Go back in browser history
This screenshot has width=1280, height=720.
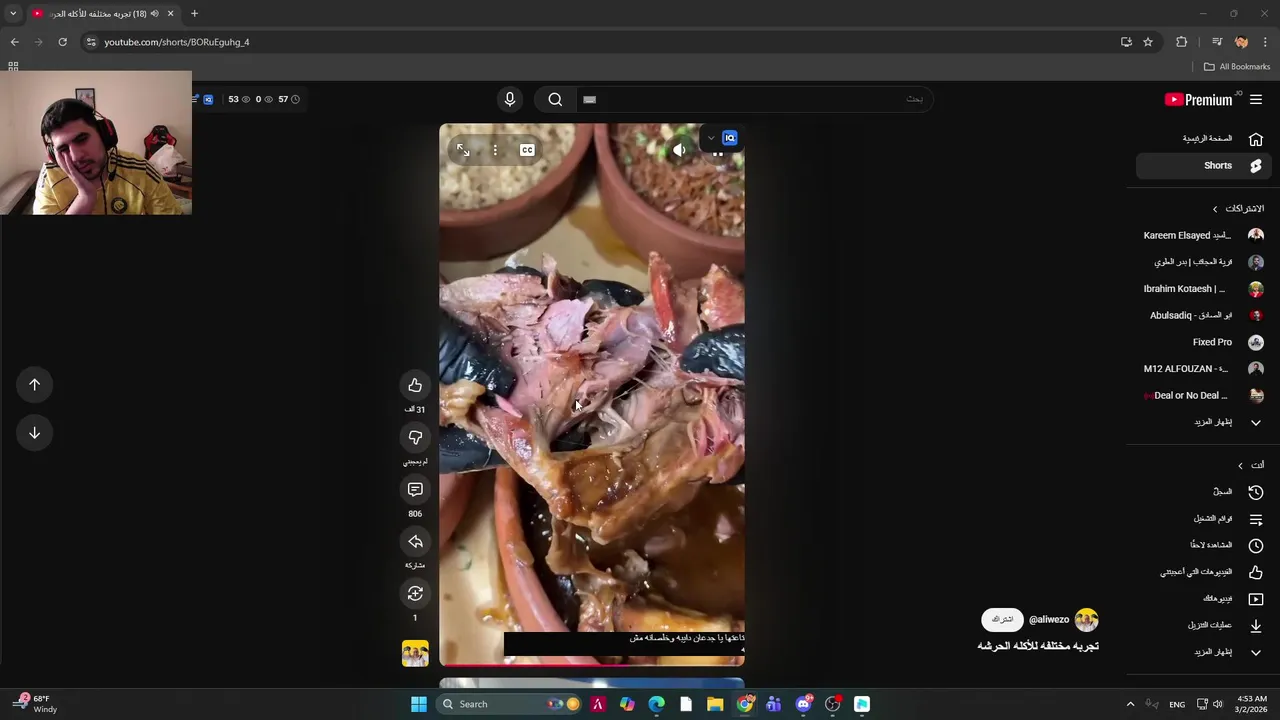tap(14, 42)
